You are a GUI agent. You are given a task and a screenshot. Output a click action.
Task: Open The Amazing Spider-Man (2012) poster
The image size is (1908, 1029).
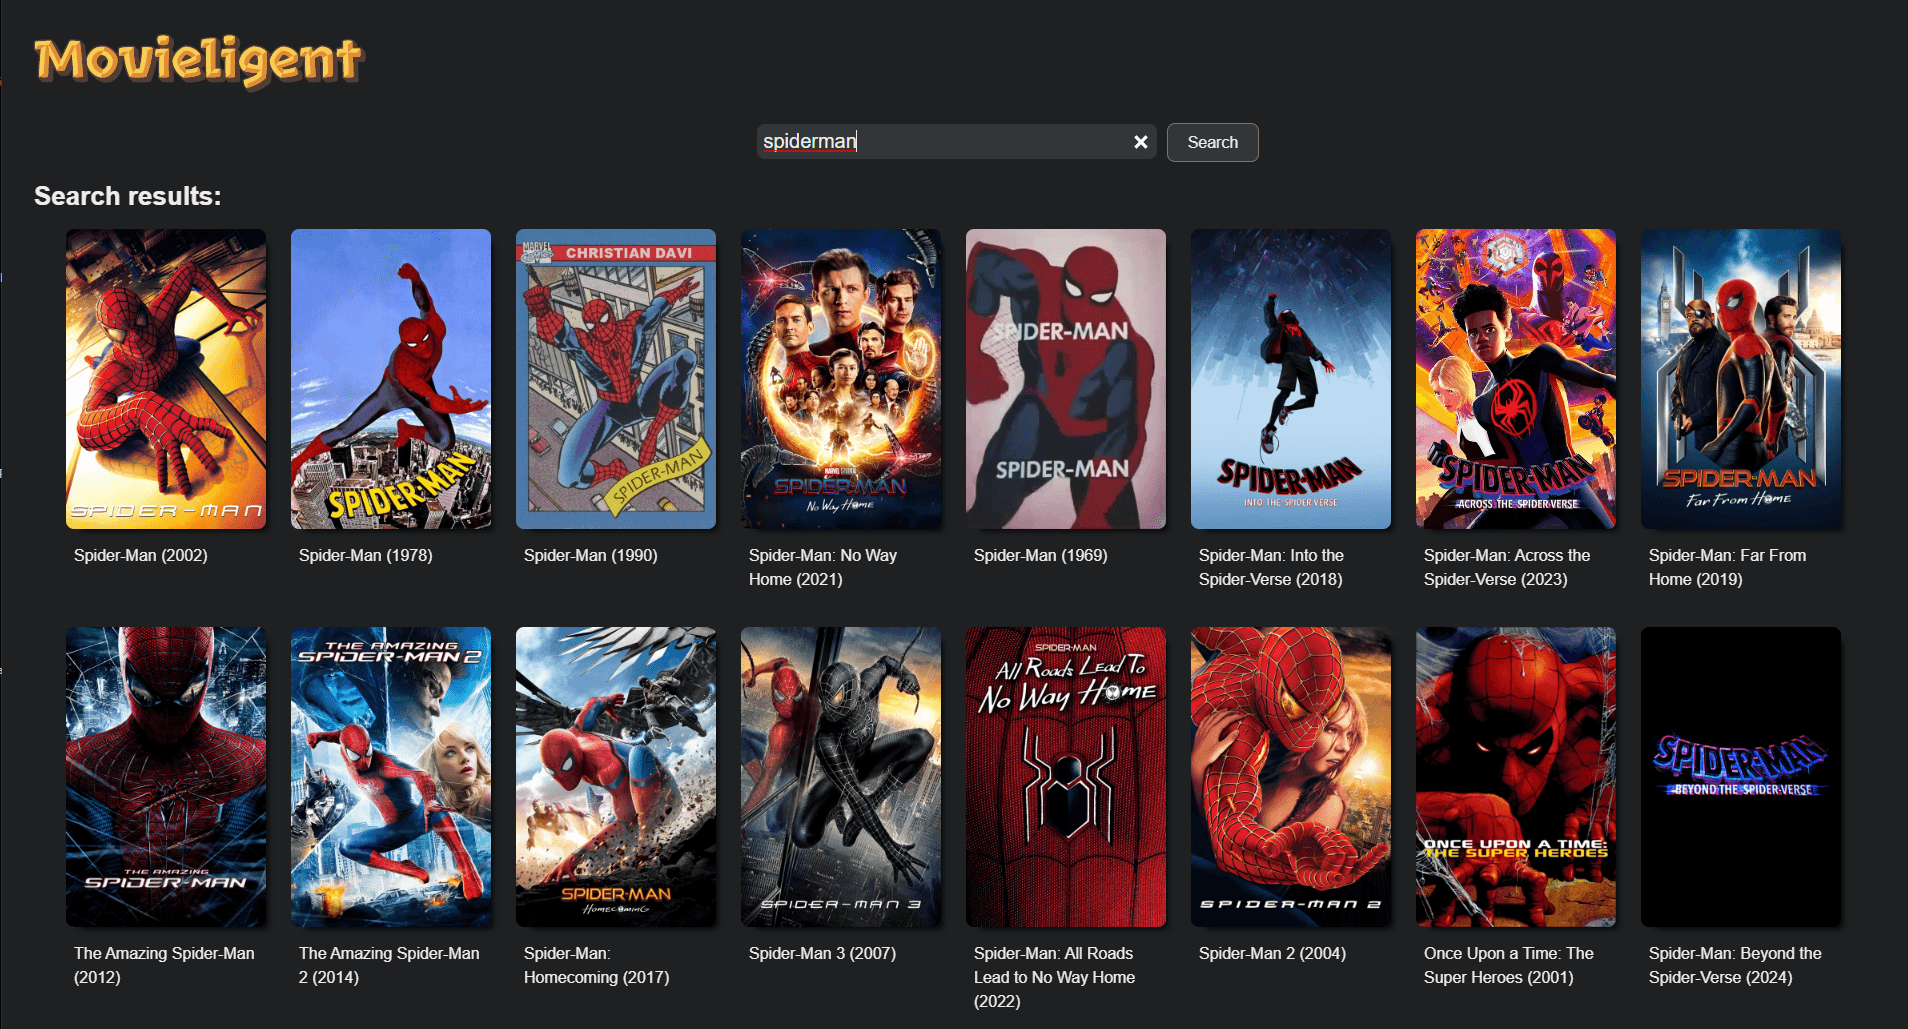click(x=166, y=777)
